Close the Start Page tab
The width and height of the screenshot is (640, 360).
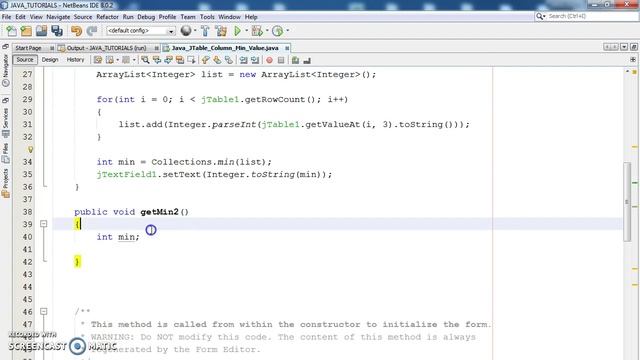[x=52, y=48]
